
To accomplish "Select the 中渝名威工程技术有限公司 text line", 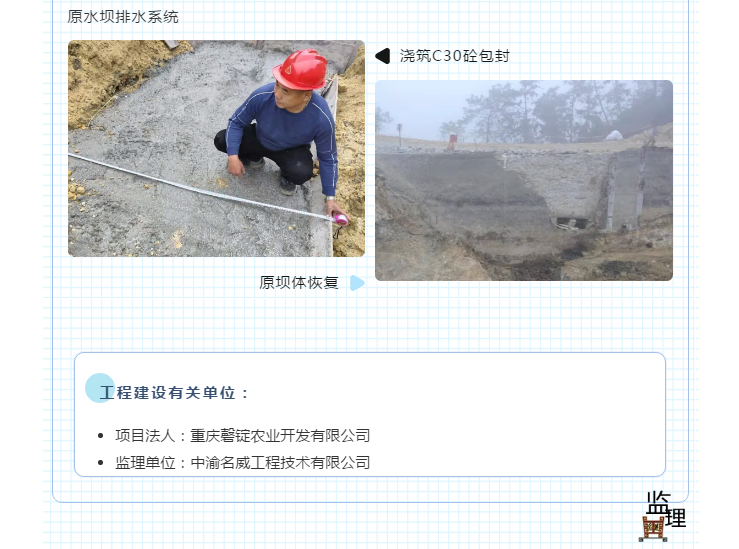I will click(280, 463).
